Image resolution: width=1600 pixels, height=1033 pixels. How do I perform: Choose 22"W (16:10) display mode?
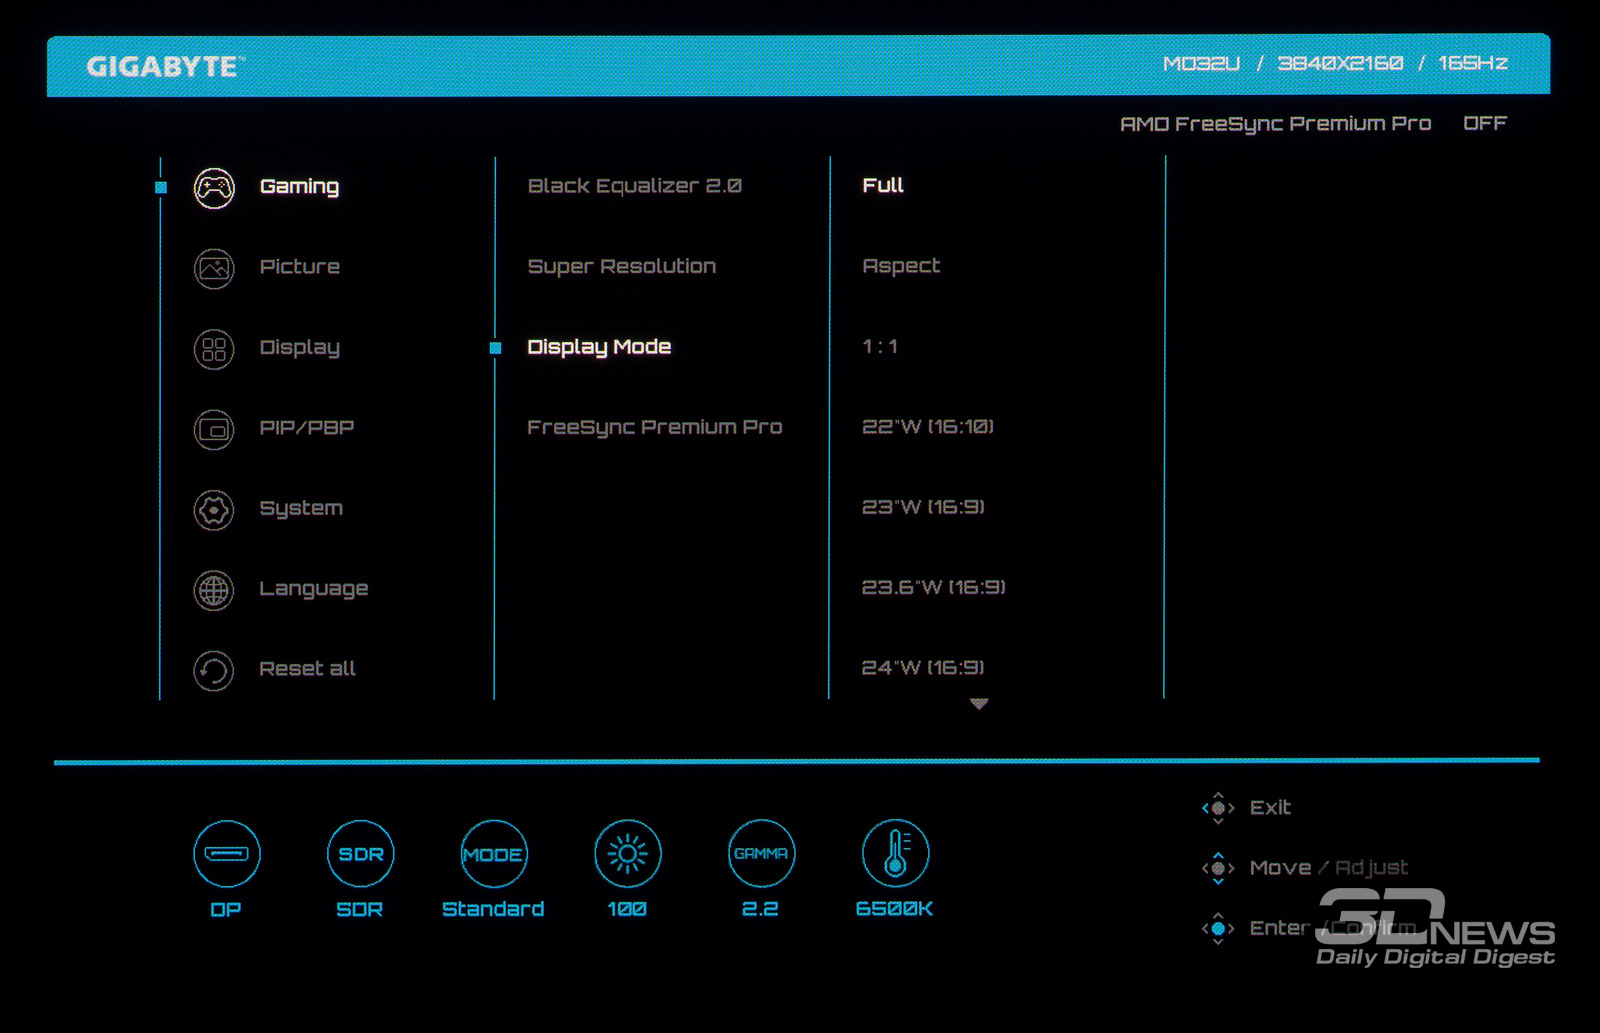tap(928, 426)
